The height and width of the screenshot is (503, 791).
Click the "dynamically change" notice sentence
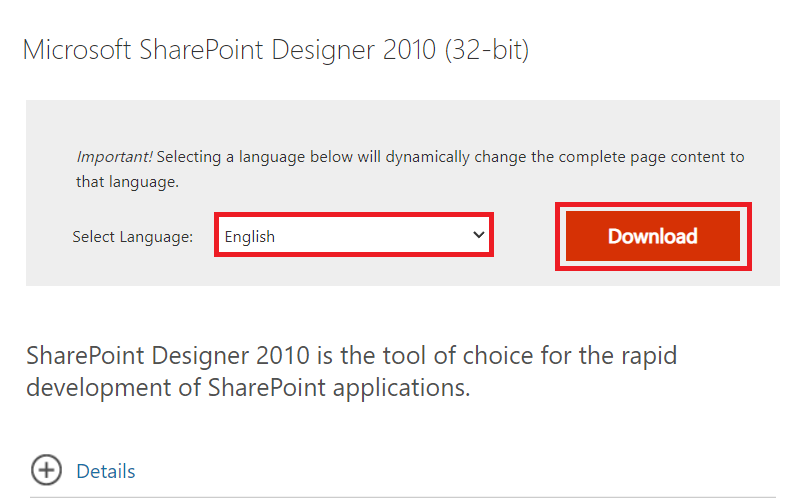pos(450,157)
